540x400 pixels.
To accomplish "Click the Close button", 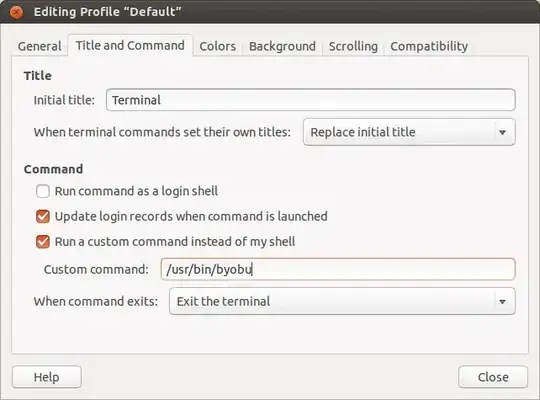I will [493, 377].
